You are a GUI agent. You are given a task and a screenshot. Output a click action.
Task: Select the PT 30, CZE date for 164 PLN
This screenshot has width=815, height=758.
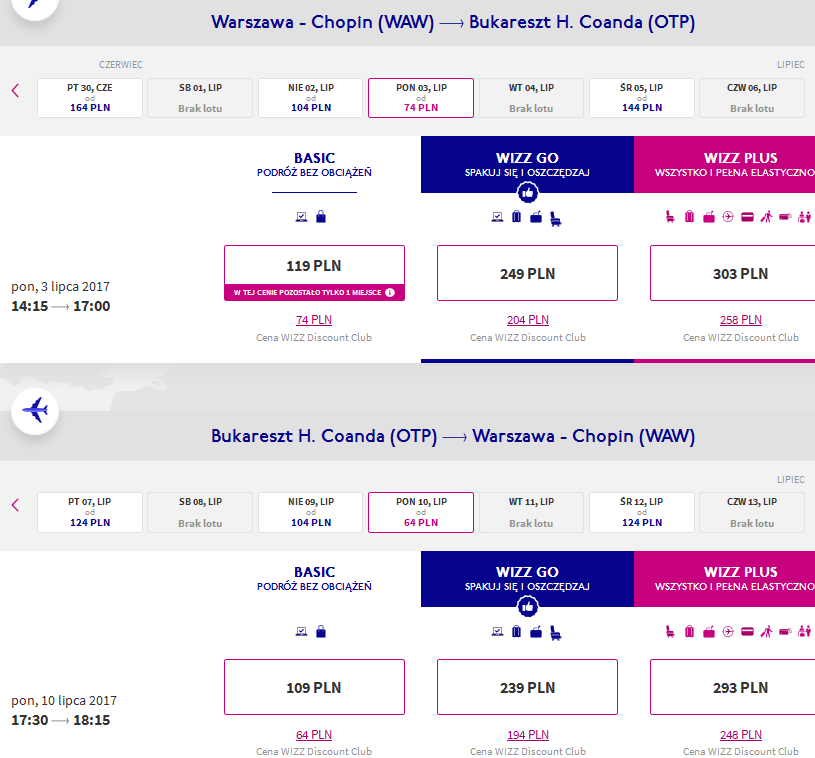click(x=90, y=98)
